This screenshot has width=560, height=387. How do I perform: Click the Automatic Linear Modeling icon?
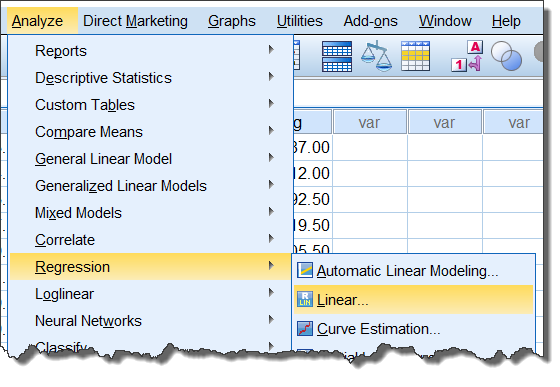tap(305, 270)
